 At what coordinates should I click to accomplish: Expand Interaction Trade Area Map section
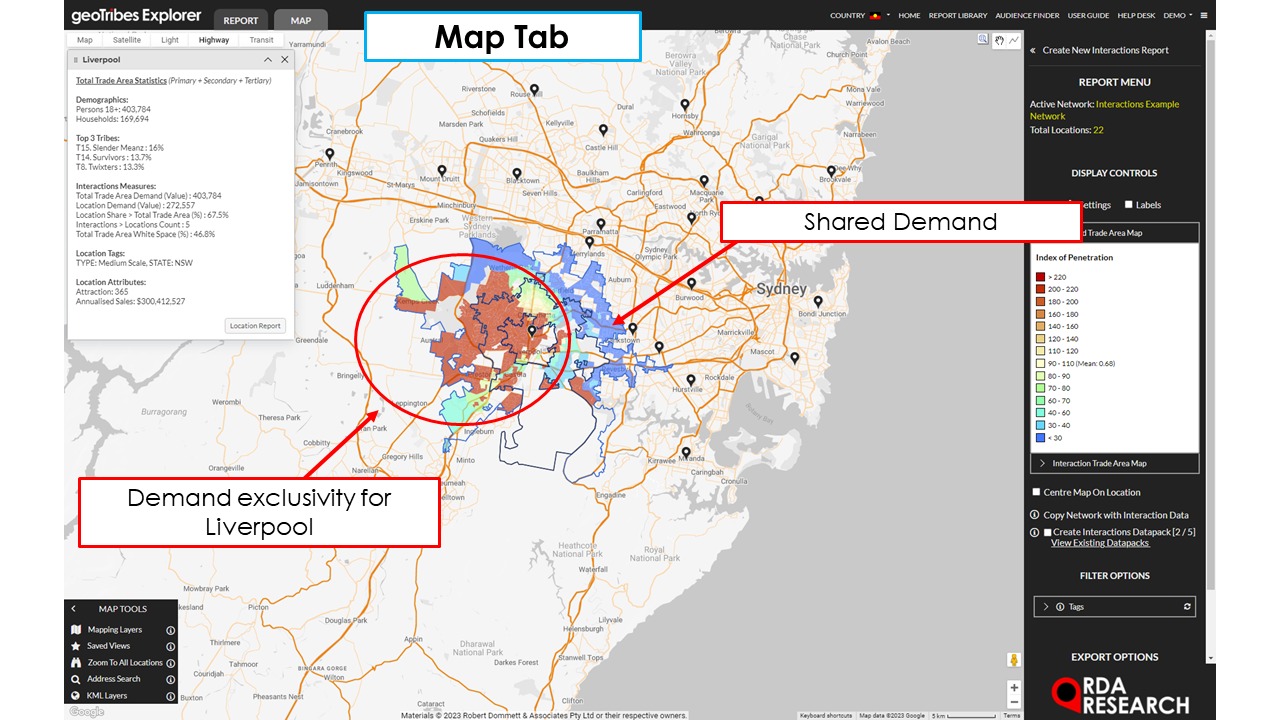[x=1115, y=463]
